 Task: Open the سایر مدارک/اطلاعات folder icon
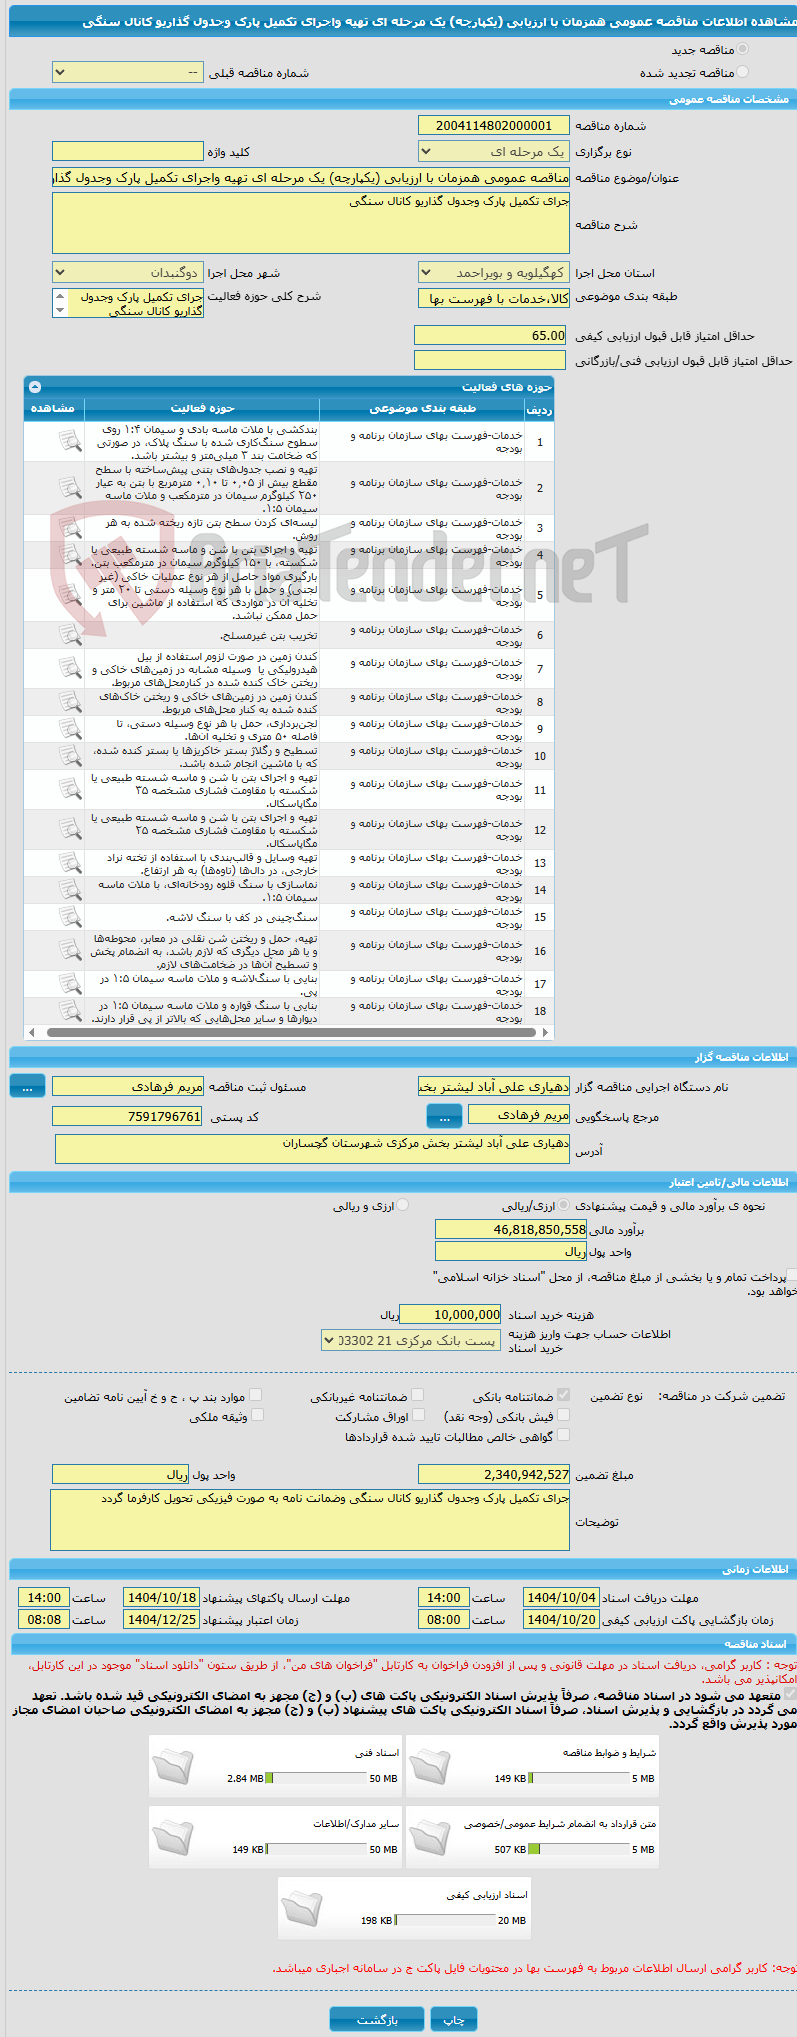click(173, 1838)
